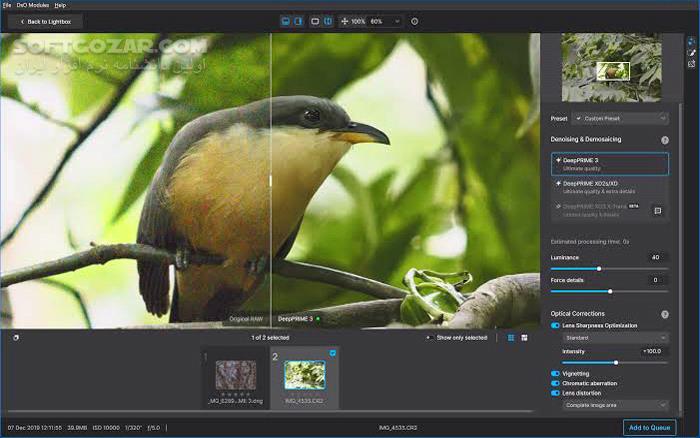Click the f/5.0 aperture text
The image size is (700, 438).
click(154, 428)
